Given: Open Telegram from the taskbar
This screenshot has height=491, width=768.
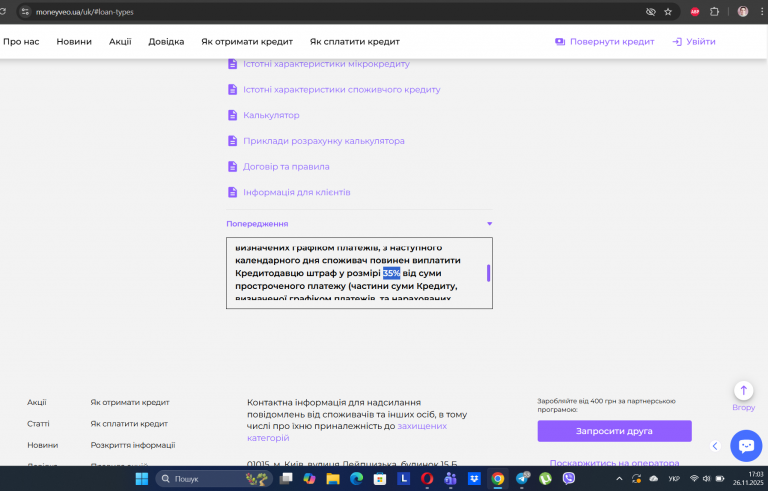Looking at the screenshot, I should [522, 479].
